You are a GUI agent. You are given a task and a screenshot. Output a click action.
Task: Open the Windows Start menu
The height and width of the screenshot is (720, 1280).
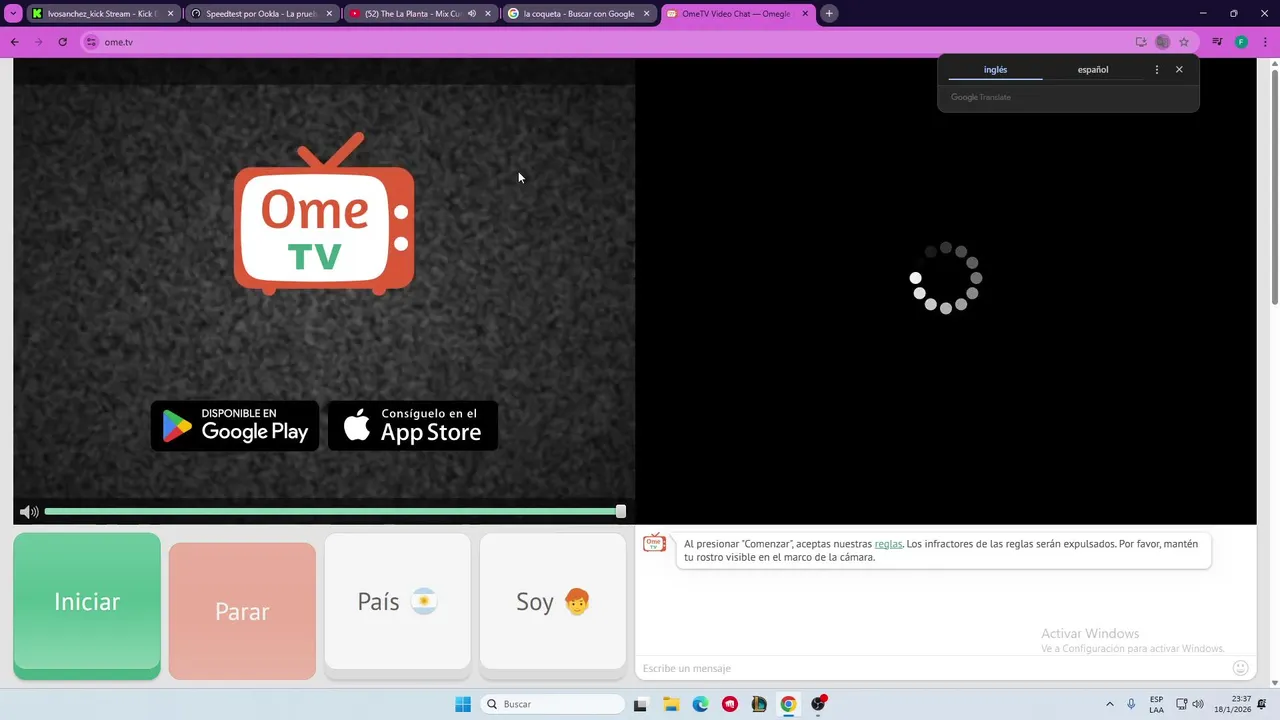pyautogui.click(x=463, y=704)
